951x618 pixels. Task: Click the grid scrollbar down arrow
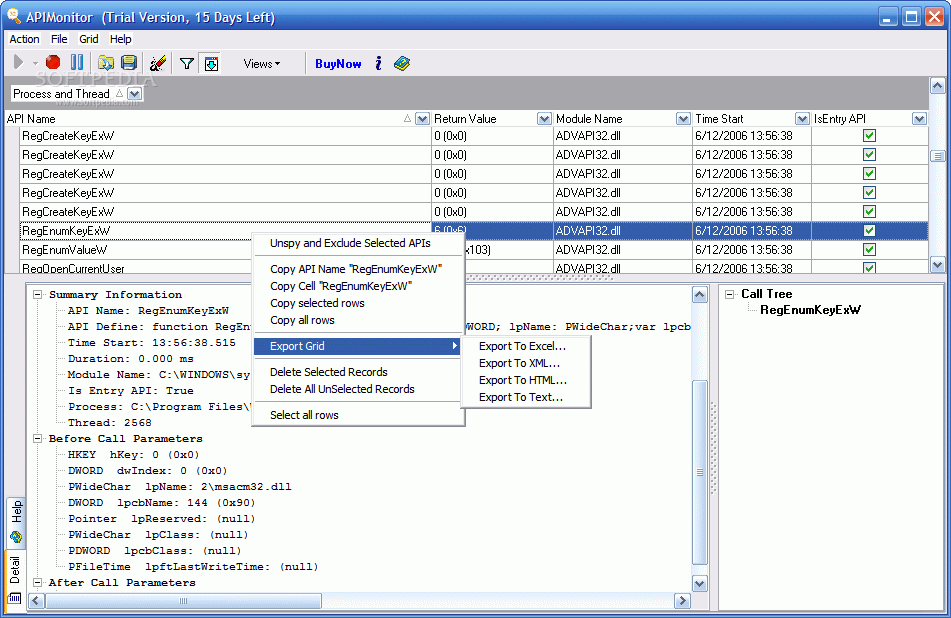click(937, 265)
